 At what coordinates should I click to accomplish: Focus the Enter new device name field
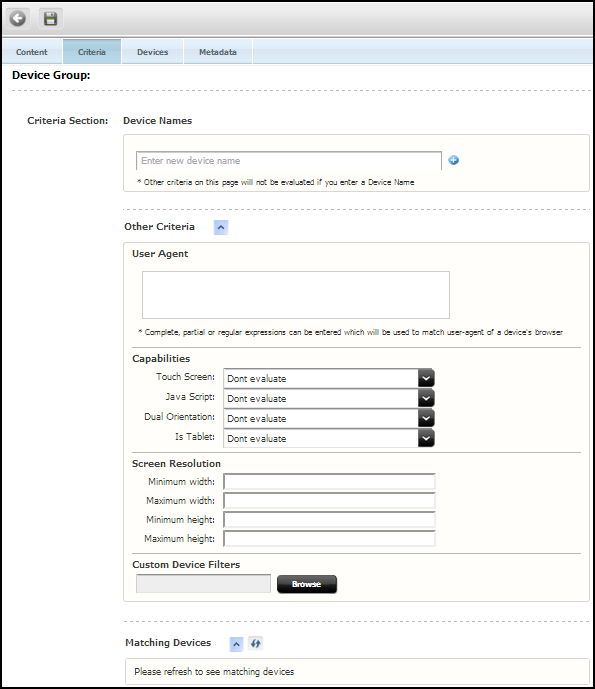pos(289,161)
